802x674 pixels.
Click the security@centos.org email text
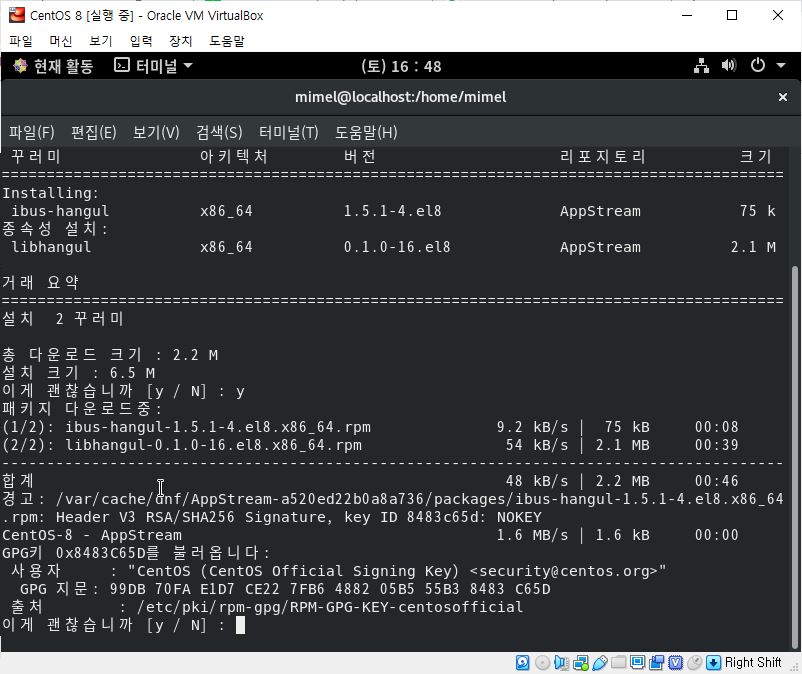coord(563,571)
